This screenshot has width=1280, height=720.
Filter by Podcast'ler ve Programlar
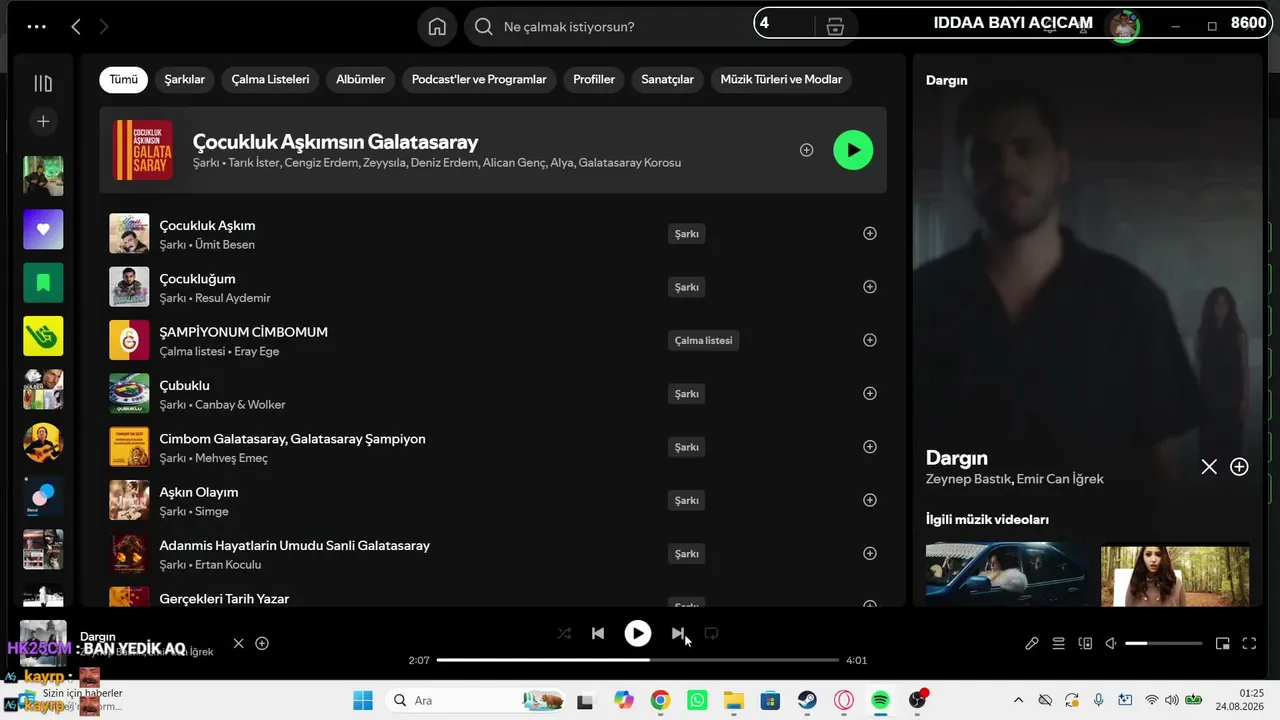pyautogui.click(x=479, y=80)
